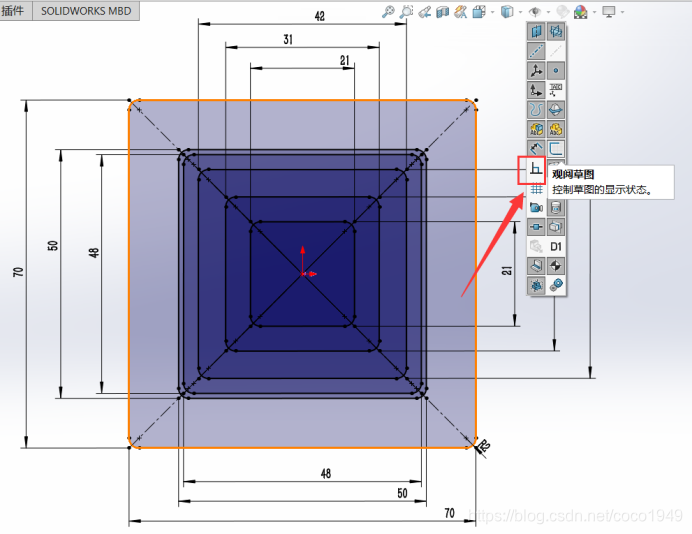Click the View Sketches icon
The width and height of the screenshot is (692, 534).
(x=536, y=169)
